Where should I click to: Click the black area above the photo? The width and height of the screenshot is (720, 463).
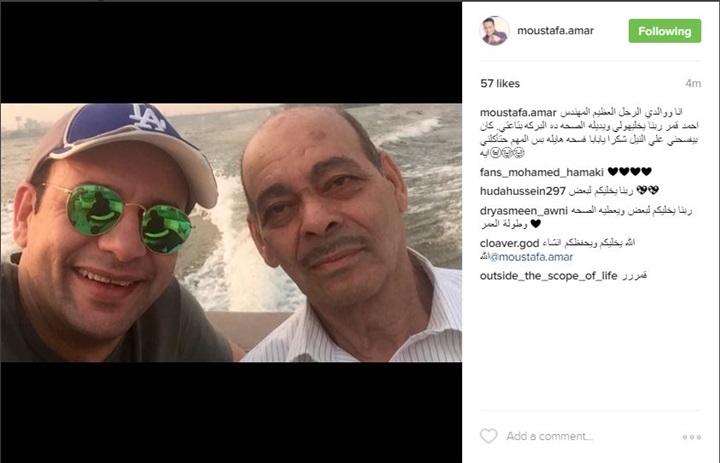[231, 53]
